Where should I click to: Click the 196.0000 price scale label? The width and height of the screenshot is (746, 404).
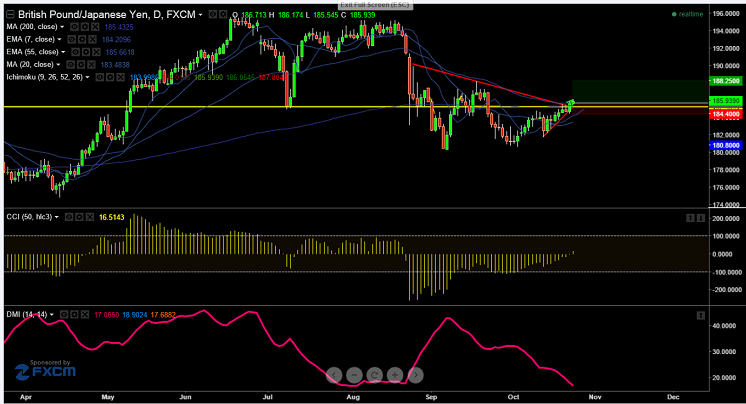point(726,13)
